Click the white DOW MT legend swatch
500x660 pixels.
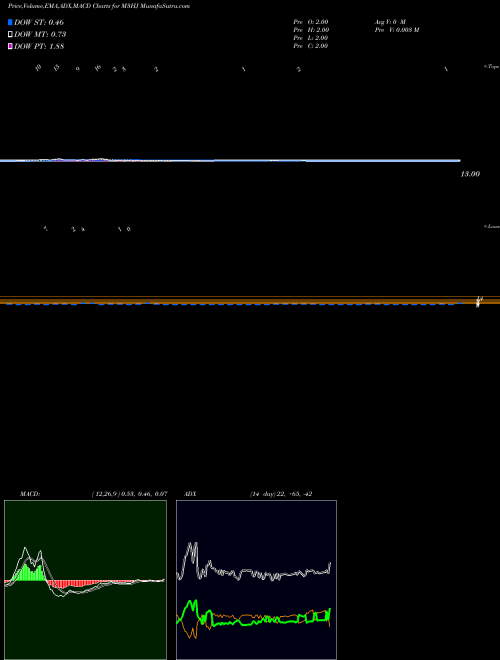10,35
